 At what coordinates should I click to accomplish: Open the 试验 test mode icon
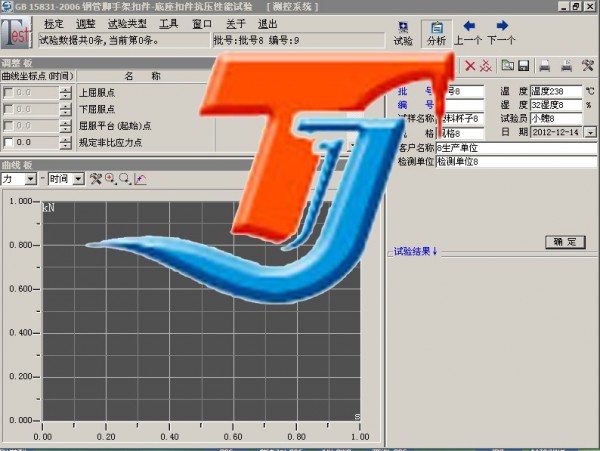point(403,33)
